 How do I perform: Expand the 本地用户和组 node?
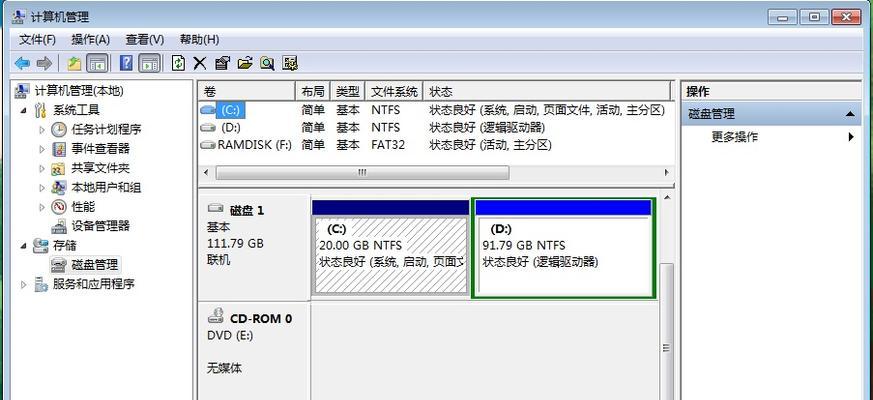(x=42, y=188)
